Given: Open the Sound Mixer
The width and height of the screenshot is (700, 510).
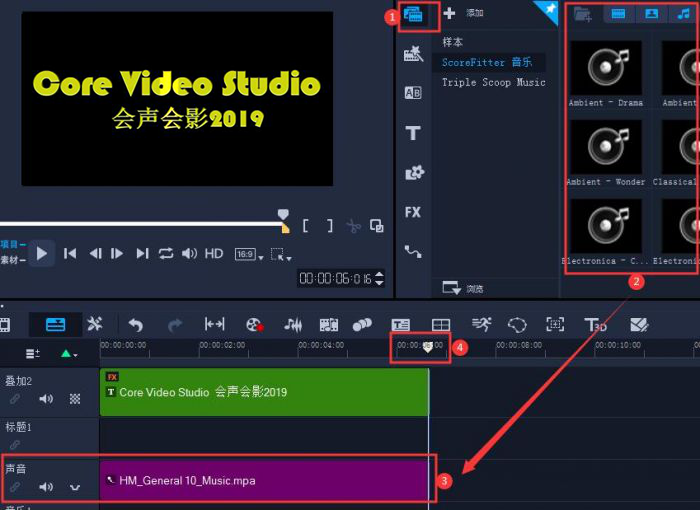Looking at the screenshot, I should pos(293,325).
